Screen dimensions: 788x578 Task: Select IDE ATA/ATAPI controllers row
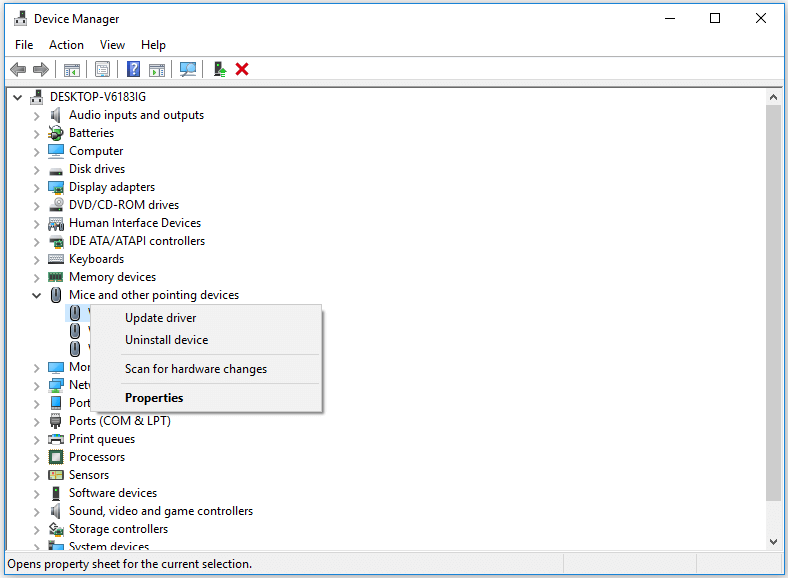pyautogui.click(x=137, y=241)
